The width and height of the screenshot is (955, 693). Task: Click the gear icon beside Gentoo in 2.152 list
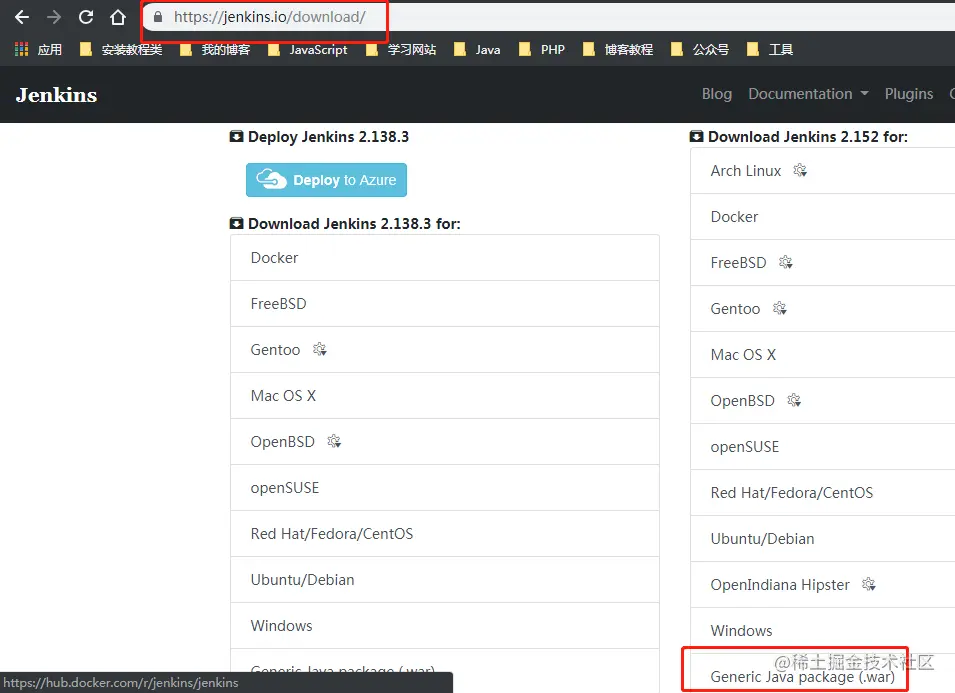(x=780, y=308)
